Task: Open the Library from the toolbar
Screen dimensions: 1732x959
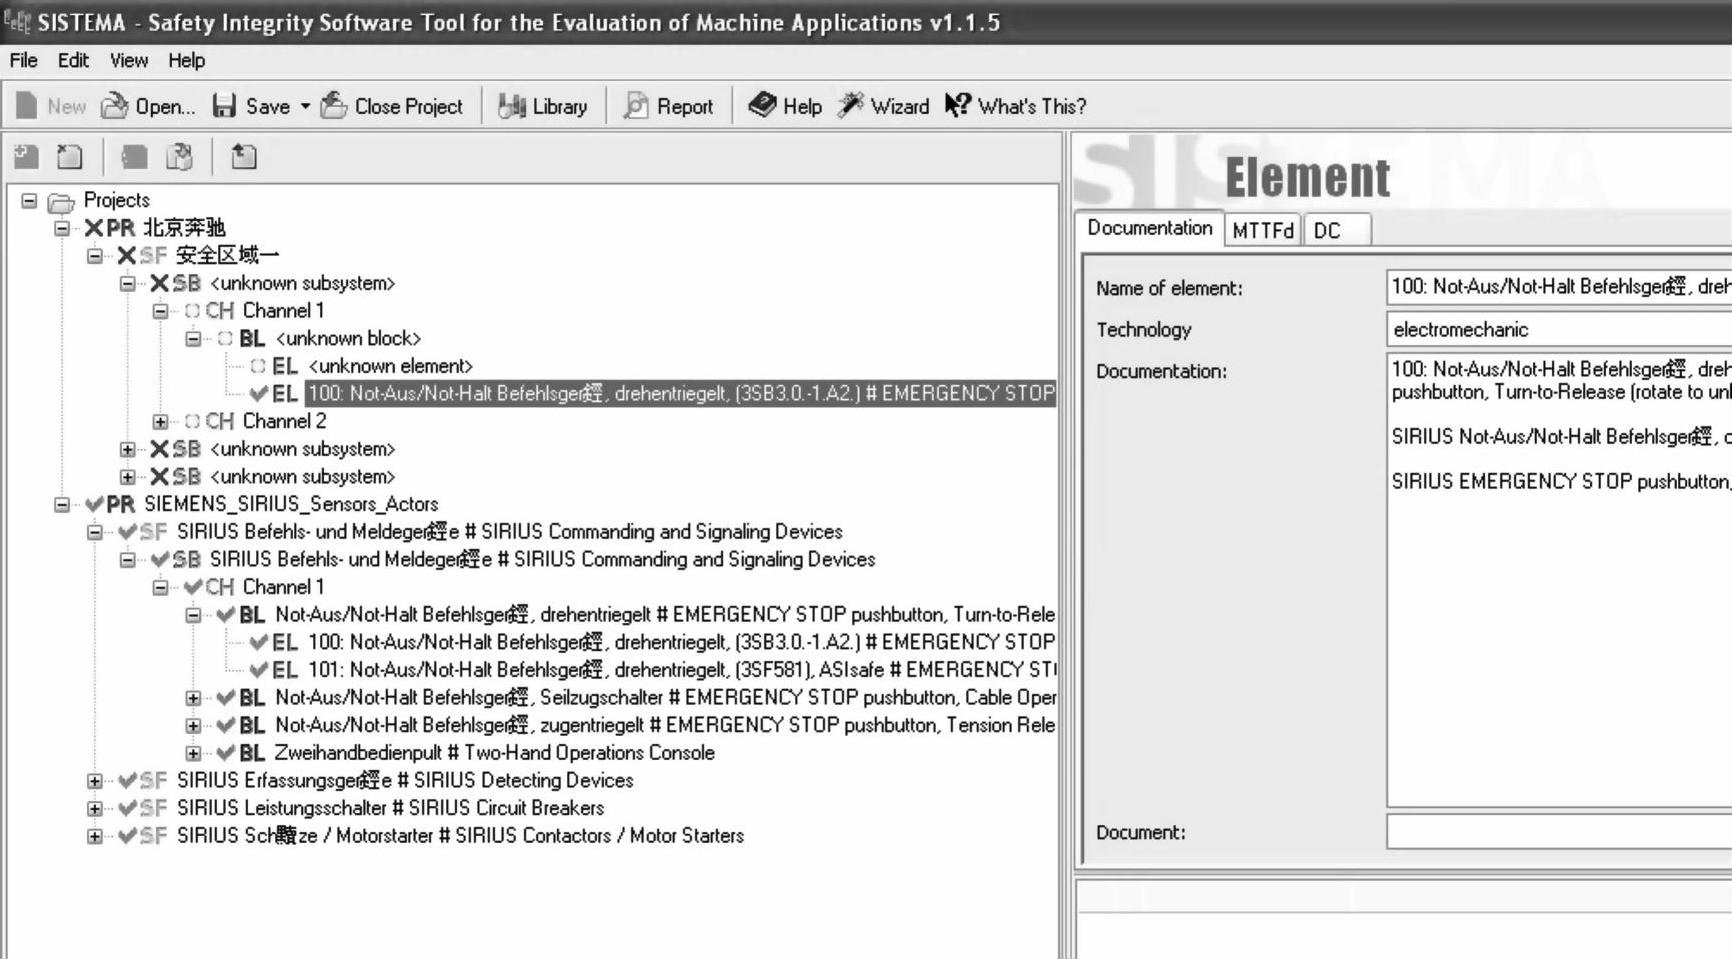Action: 543,106
